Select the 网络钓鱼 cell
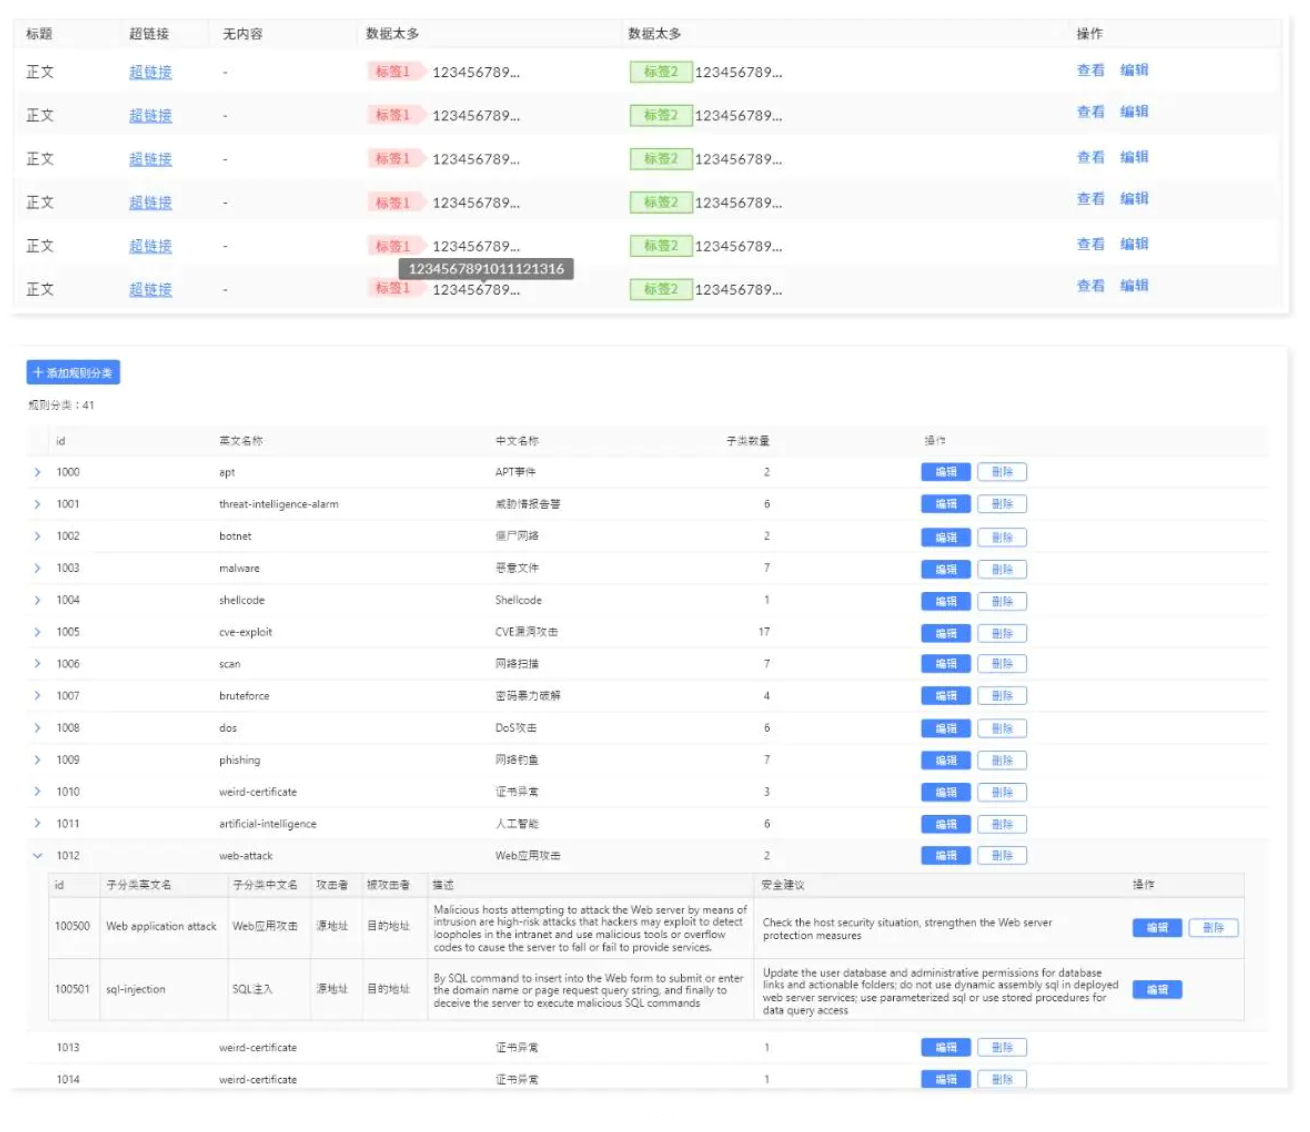 [517, 760]
